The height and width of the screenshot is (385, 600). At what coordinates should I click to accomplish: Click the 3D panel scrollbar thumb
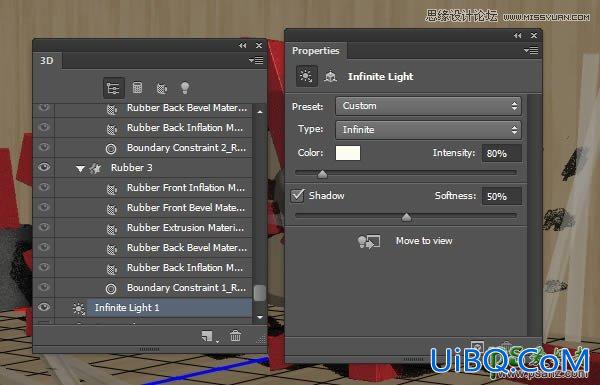point(259,293)
